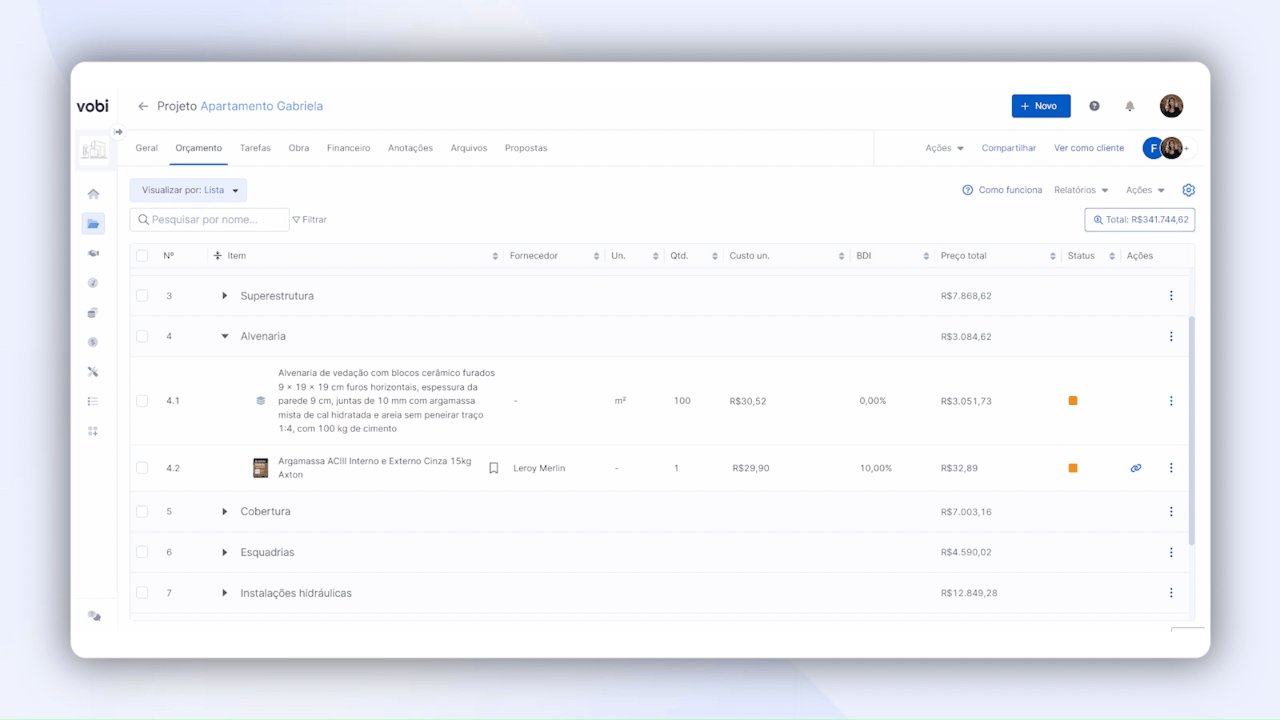Click the back arrow beside Projeto title

click(143, 106)
